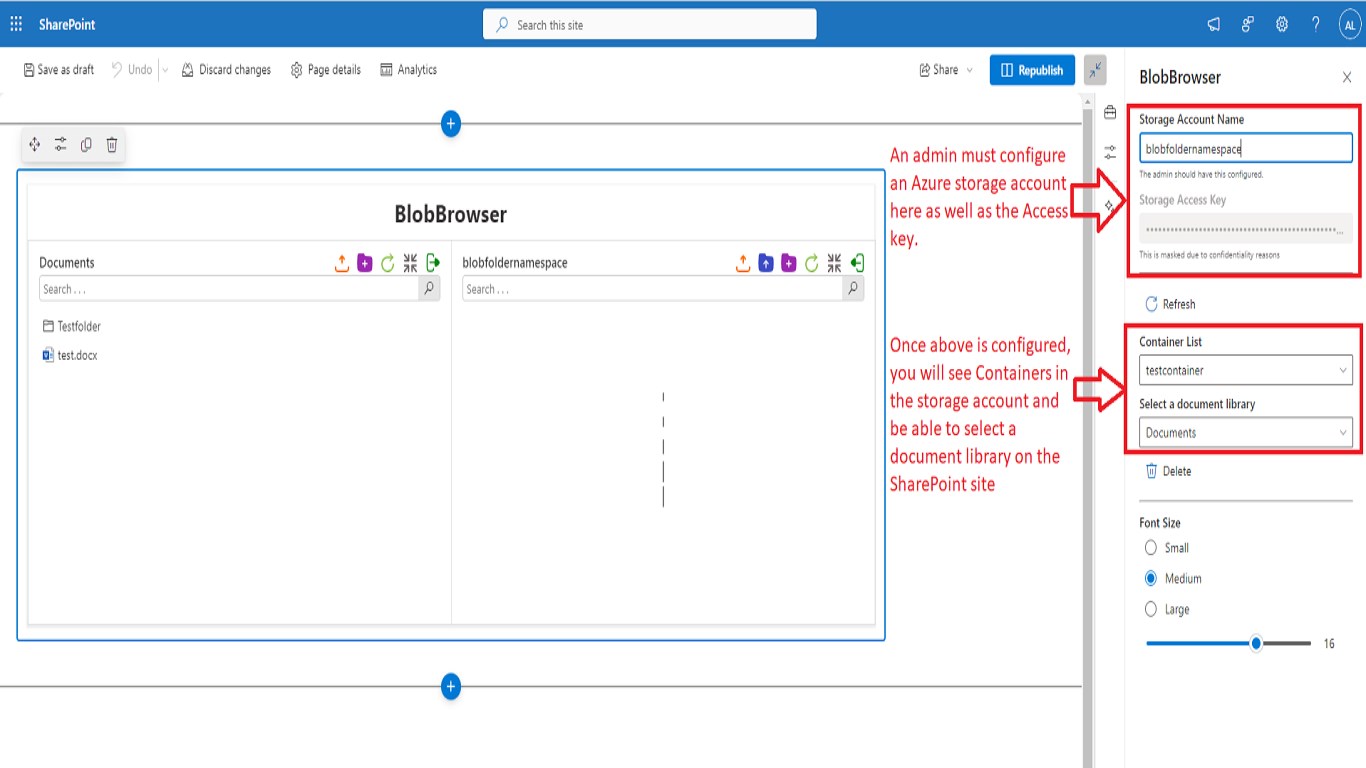This screenshot has width=1366, height=768.
Task: Click the Storage Account Name input field
Action: tap(1246, 149)
